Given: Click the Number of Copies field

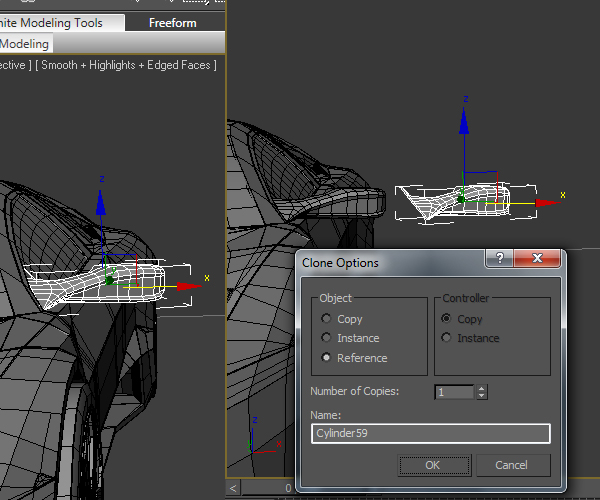Looking at the screenshot, I should point(454,392).
